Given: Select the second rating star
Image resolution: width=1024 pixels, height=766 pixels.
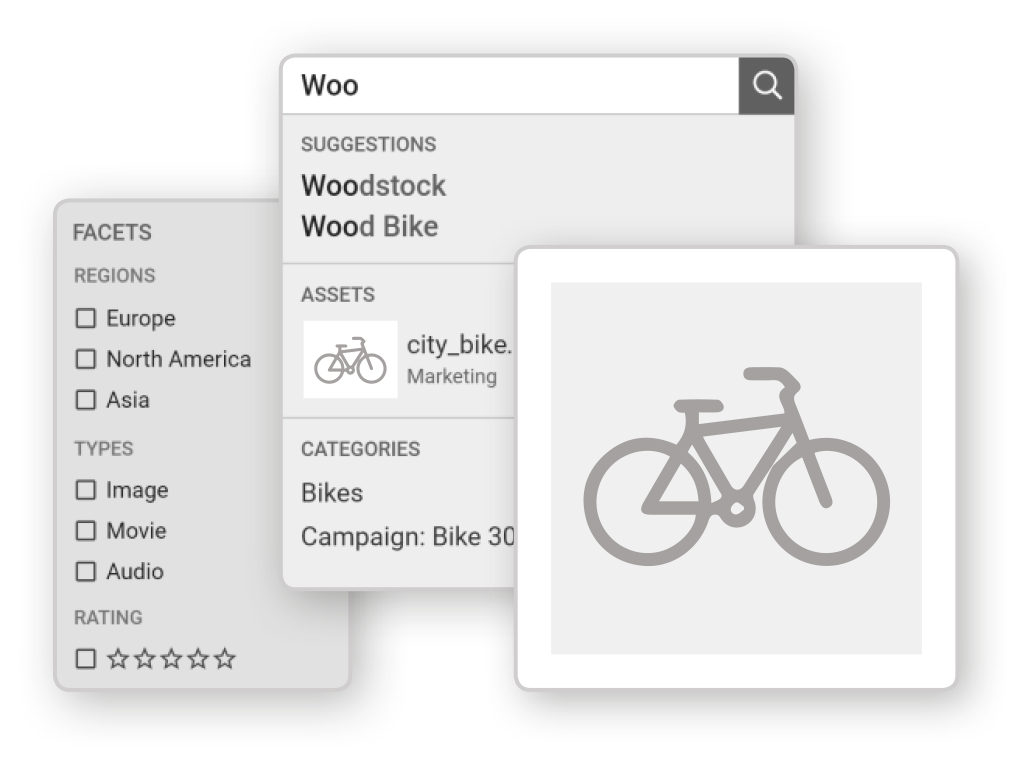Looking at the screenshot, I should 144,658.
